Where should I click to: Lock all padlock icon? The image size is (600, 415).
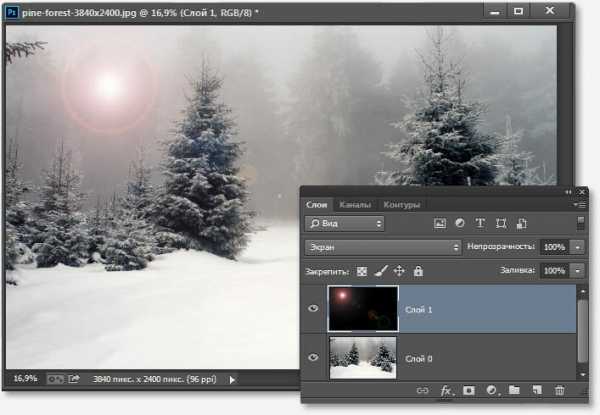(x=418, y=271)
